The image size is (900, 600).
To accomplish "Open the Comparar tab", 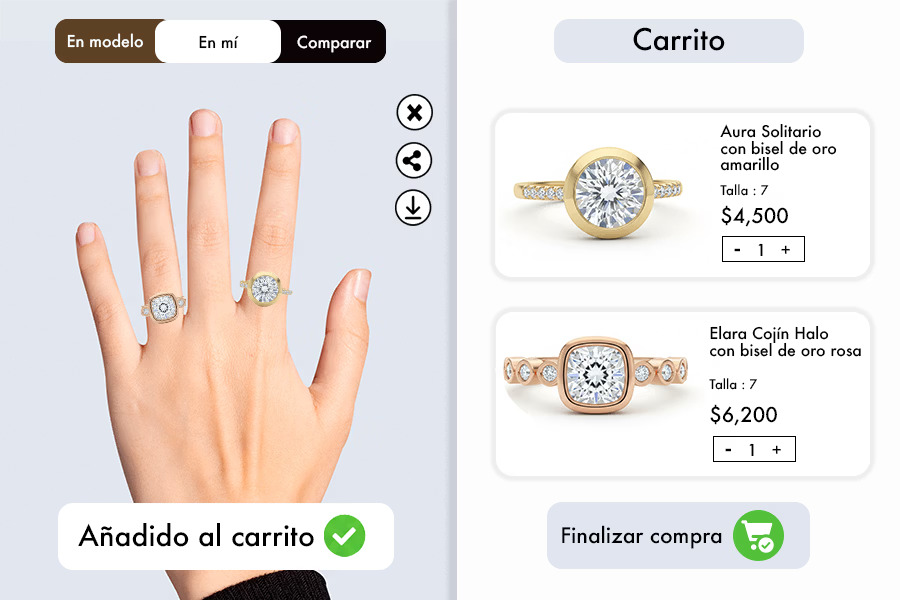I will 333,41.
